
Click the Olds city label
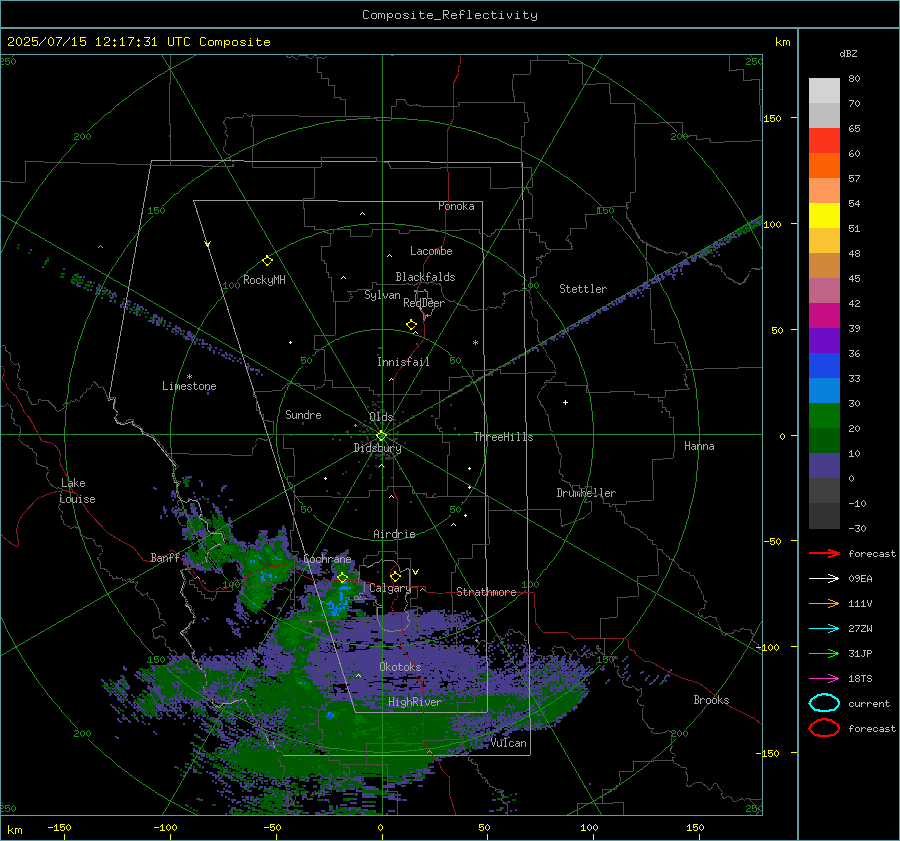coord(381,417)
